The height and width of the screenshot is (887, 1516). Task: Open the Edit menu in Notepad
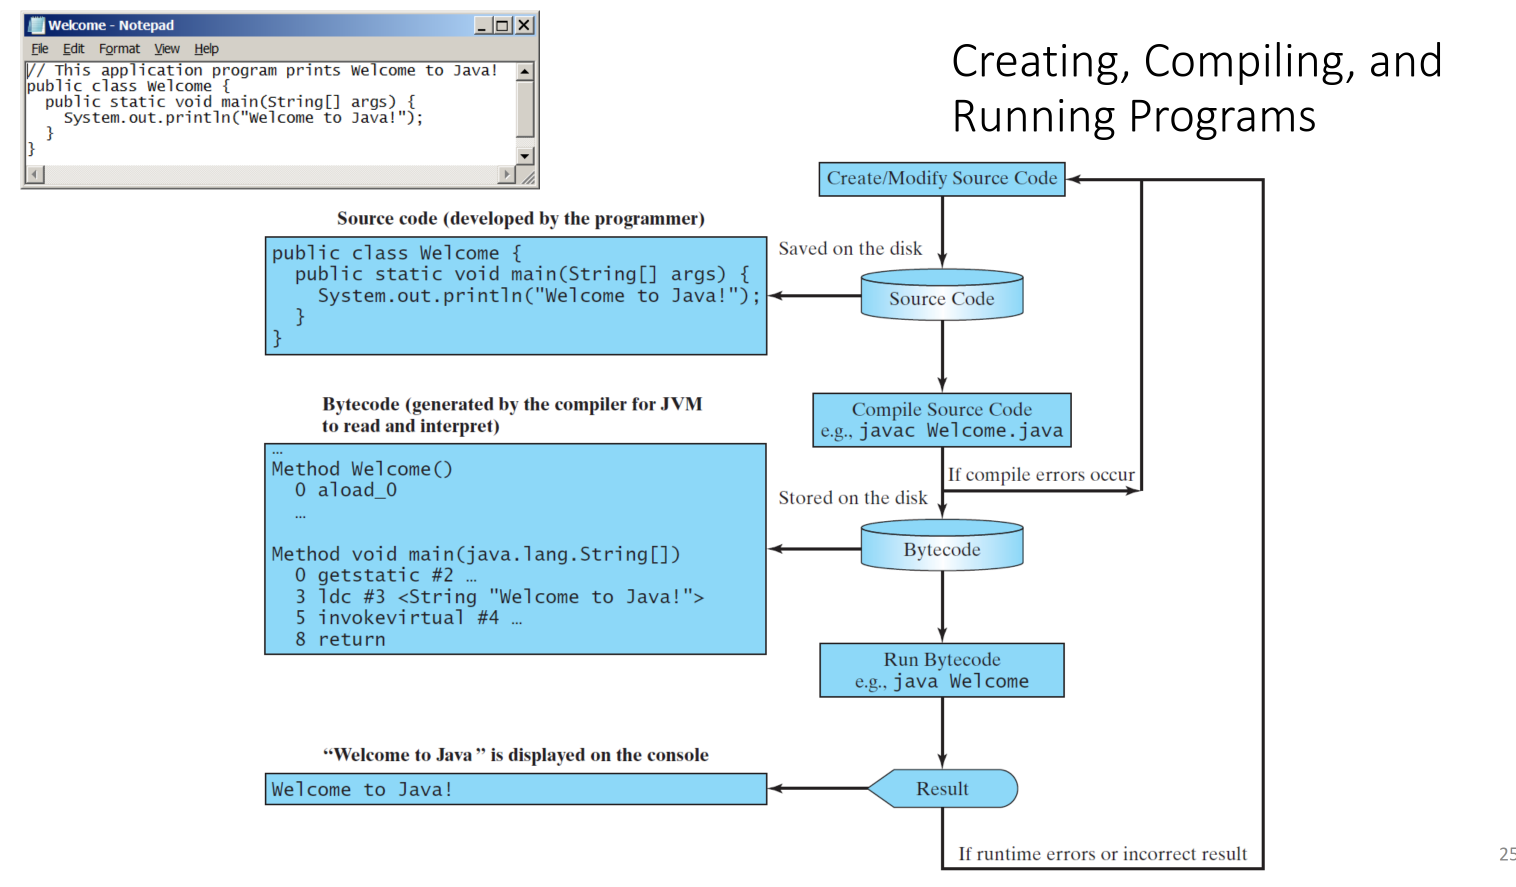coord(73,48)
